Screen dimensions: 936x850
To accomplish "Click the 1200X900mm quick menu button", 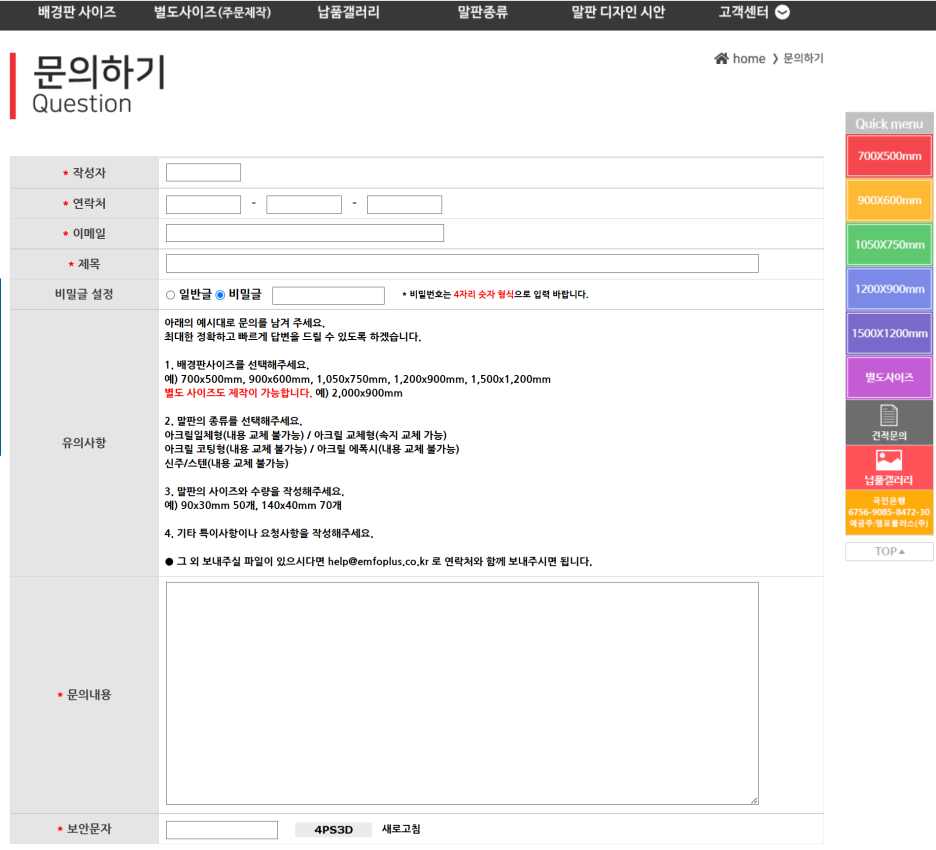I will [889, 289].
